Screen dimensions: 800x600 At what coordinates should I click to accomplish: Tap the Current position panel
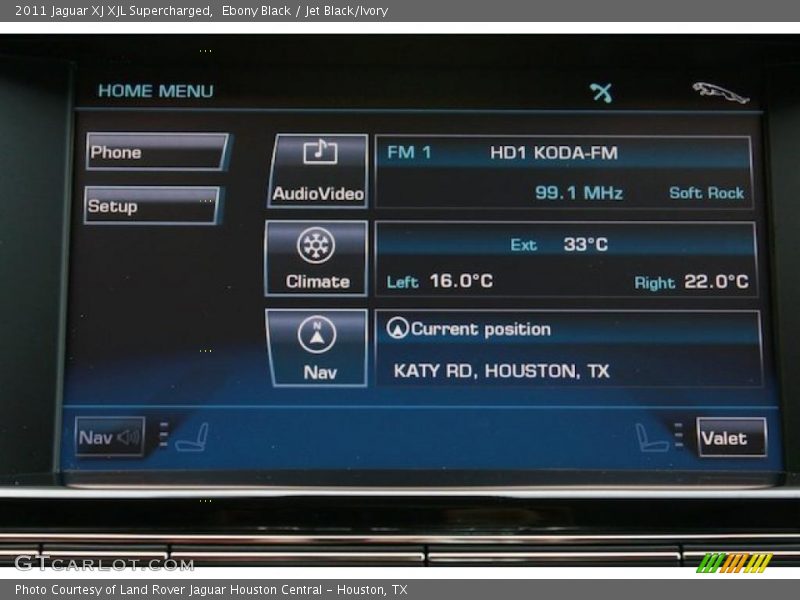(568, 348)
